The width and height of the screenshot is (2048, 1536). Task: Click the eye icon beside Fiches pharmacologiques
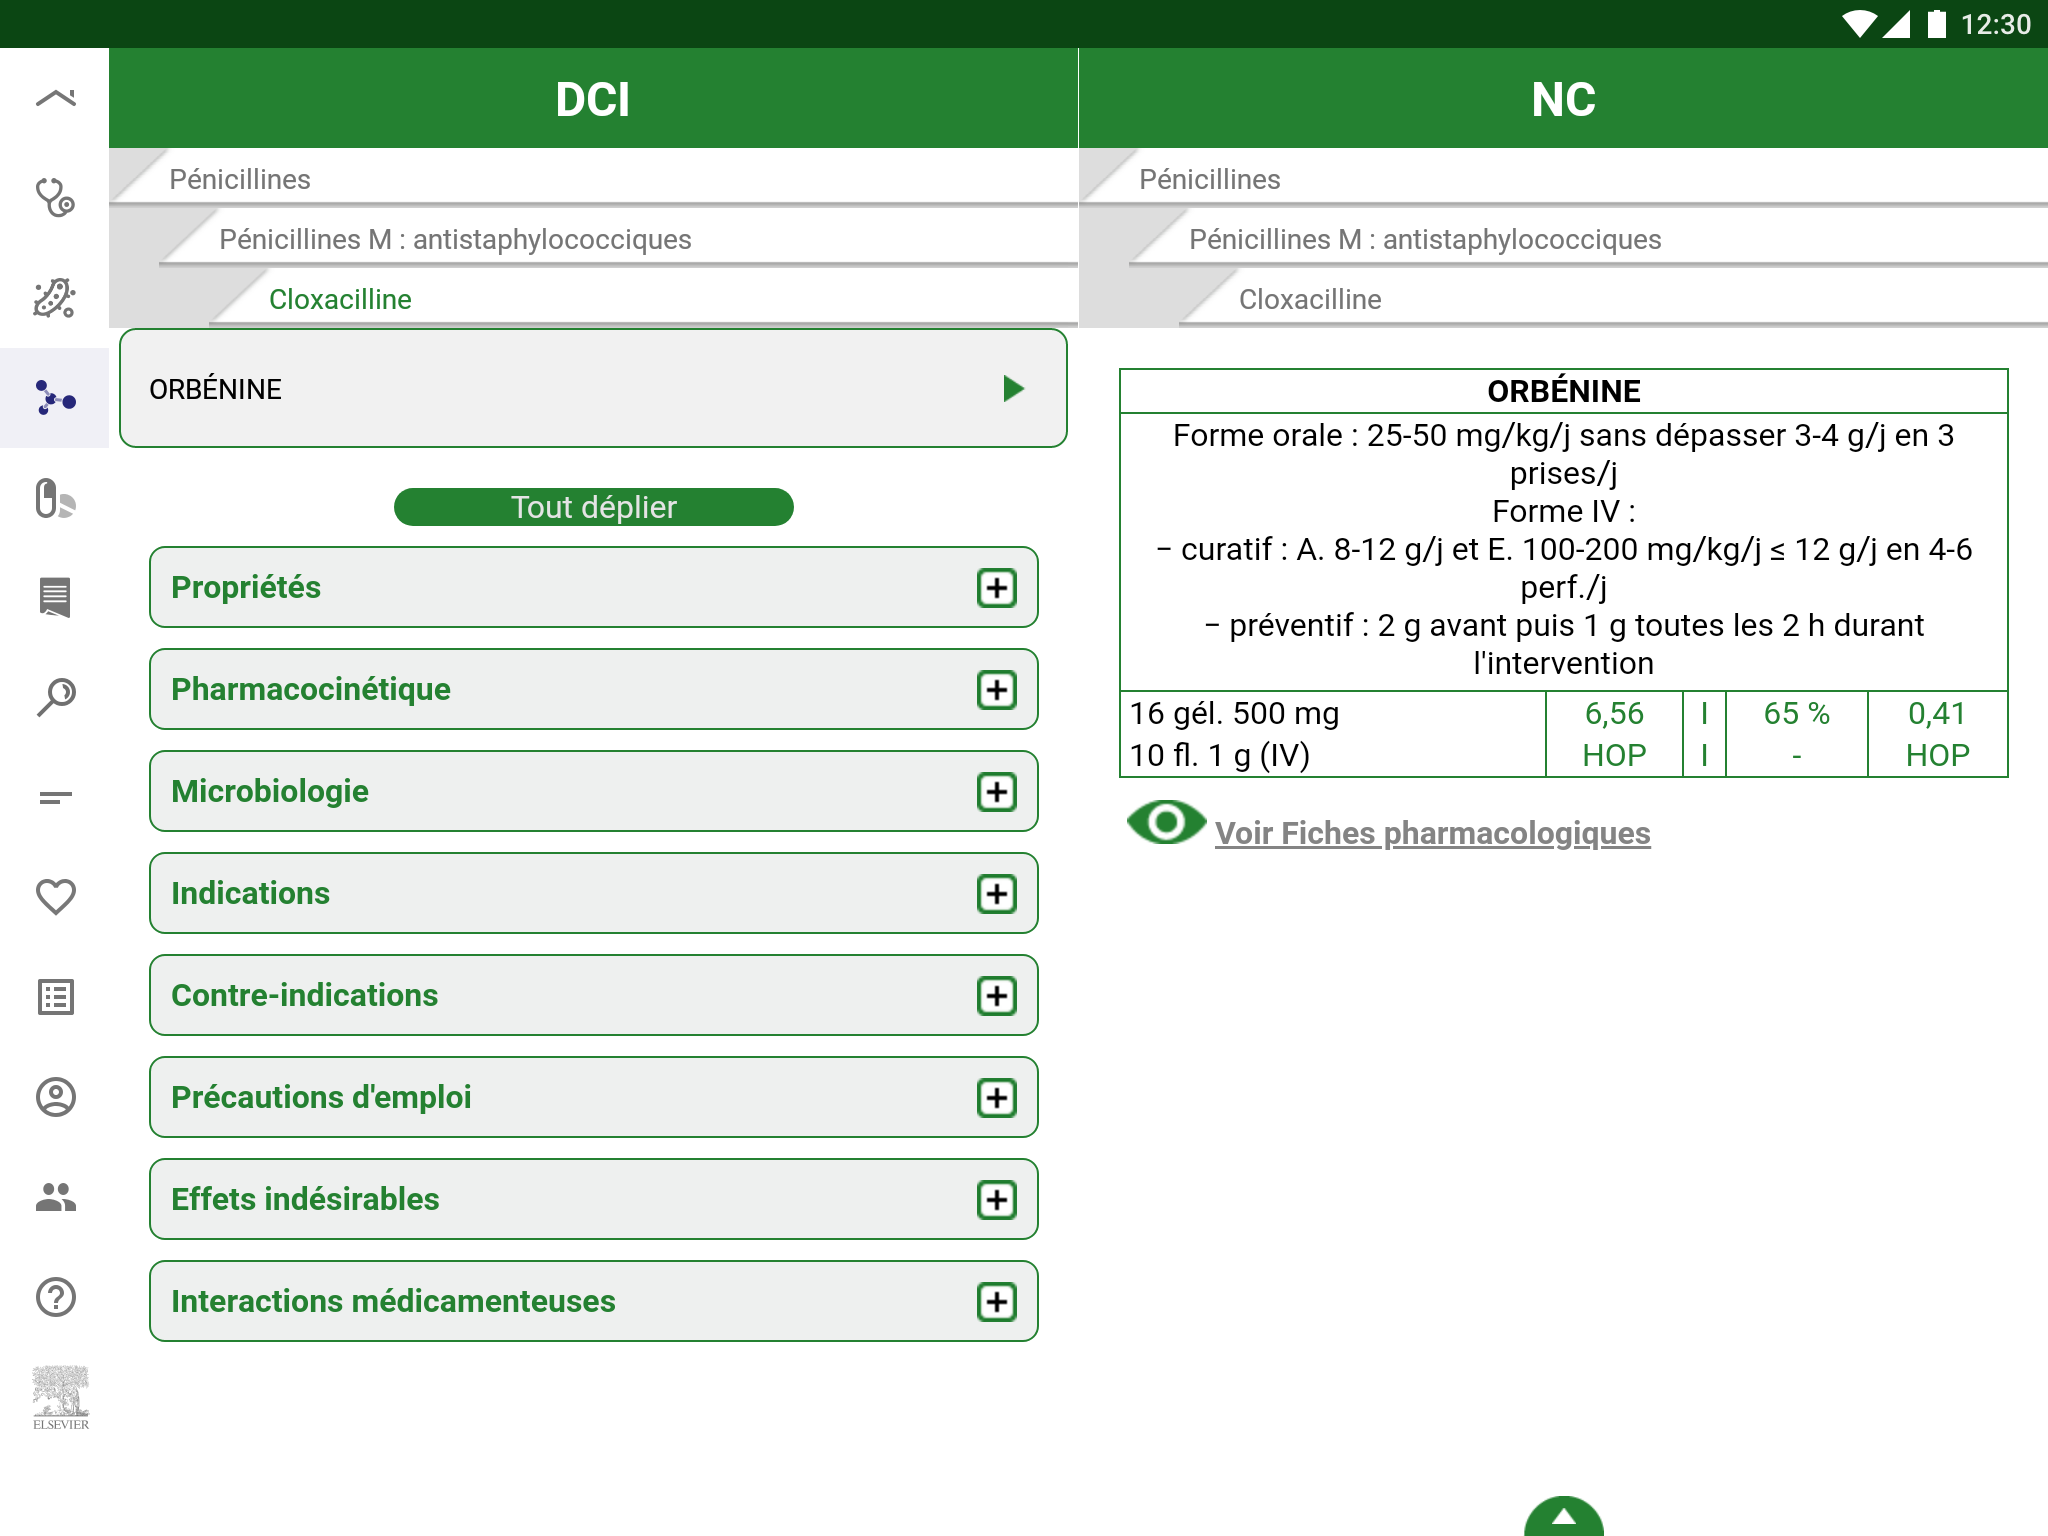pyautogui.click(x=1165, y=823)
